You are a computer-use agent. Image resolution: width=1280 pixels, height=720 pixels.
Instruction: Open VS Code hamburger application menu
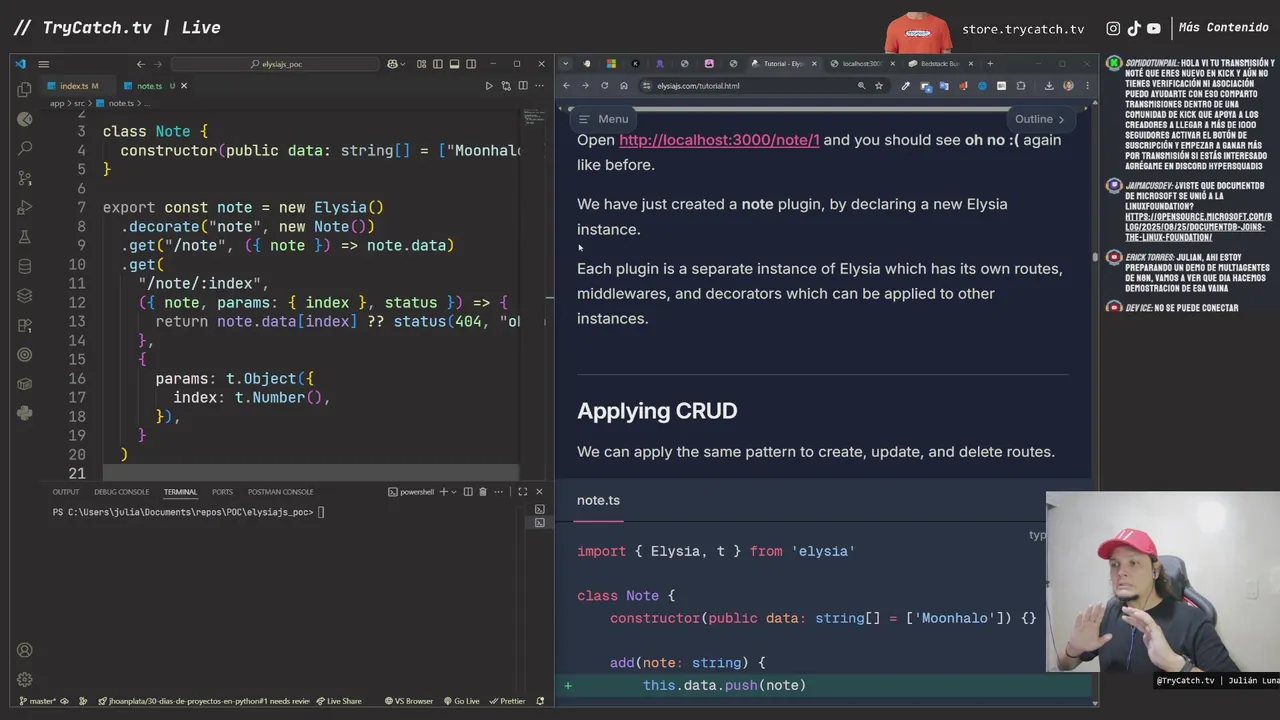click(43, 64)
